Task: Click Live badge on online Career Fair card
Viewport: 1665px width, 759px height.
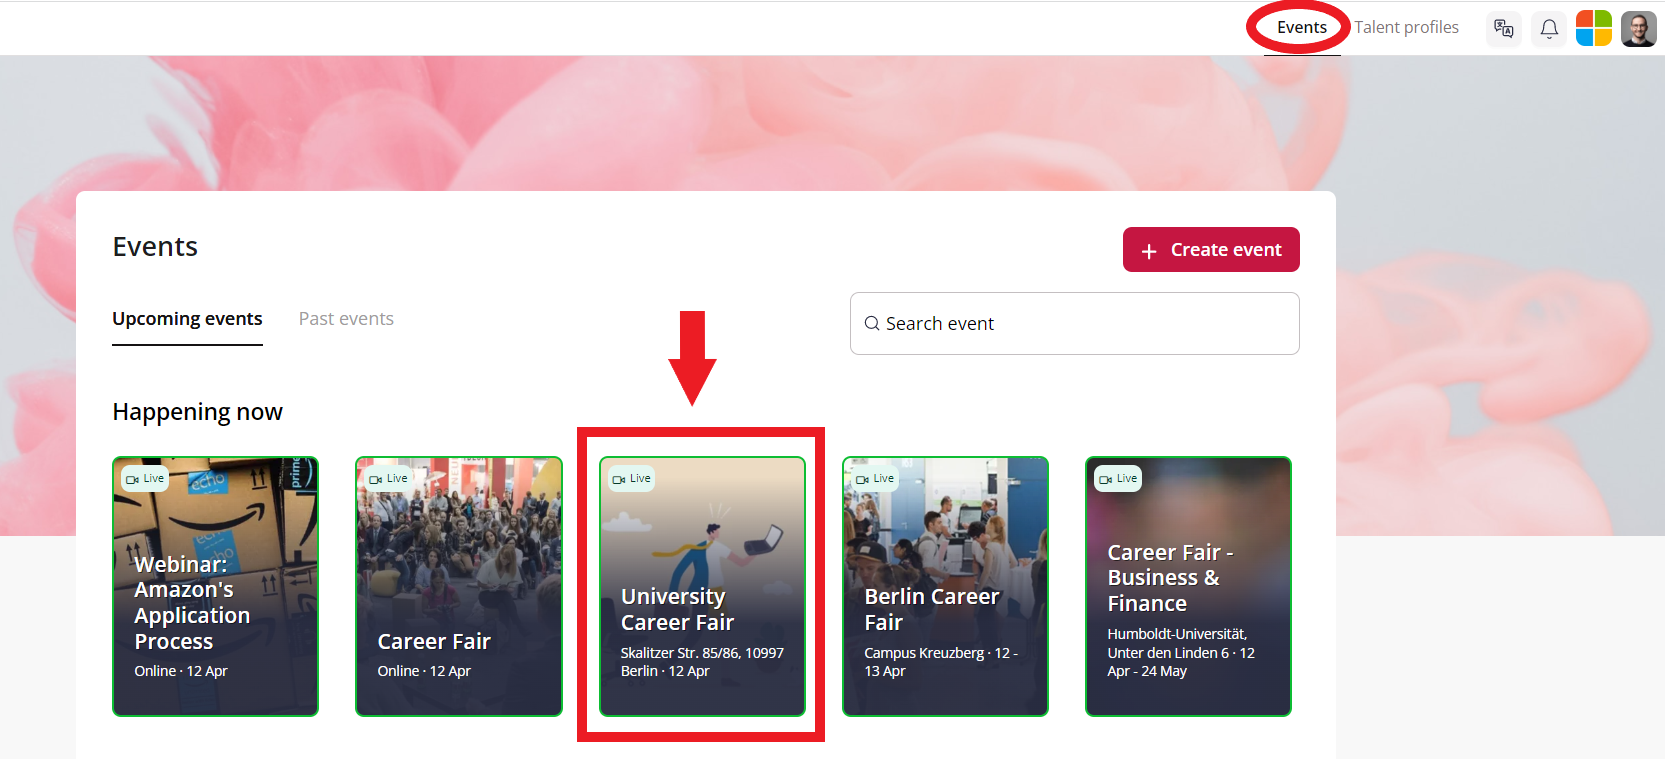Action: (x=388, y=479)
